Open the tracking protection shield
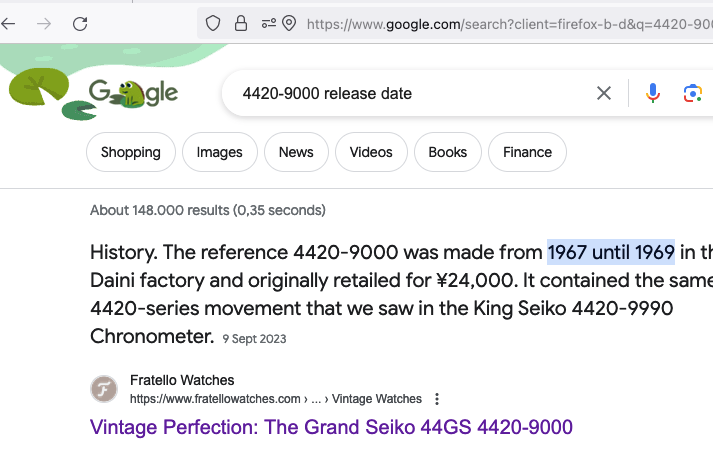The height and width of the screenshot is (449, 713). pyautogui.click(x=213, y=23)
